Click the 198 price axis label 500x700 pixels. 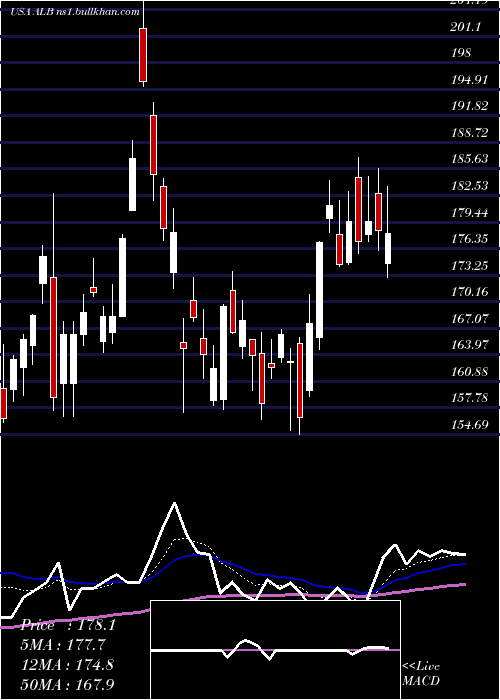coord(461,53)
